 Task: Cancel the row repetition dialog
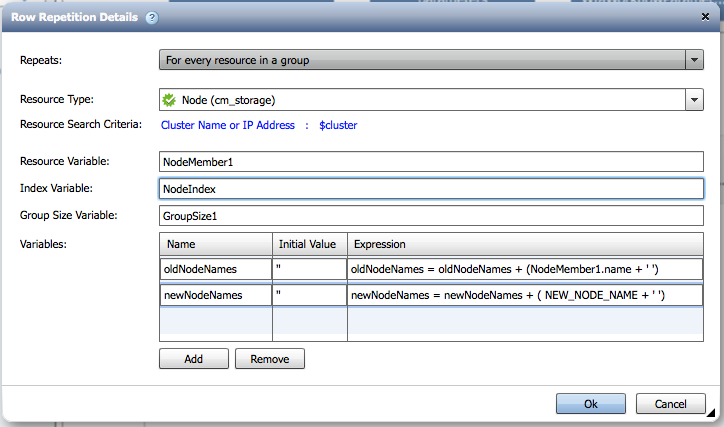coord(670,404)
